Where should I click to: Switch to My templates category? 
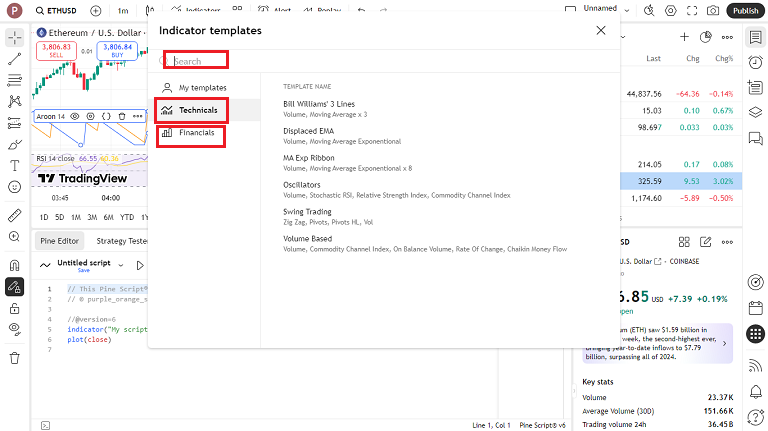[x=202, y=88]
